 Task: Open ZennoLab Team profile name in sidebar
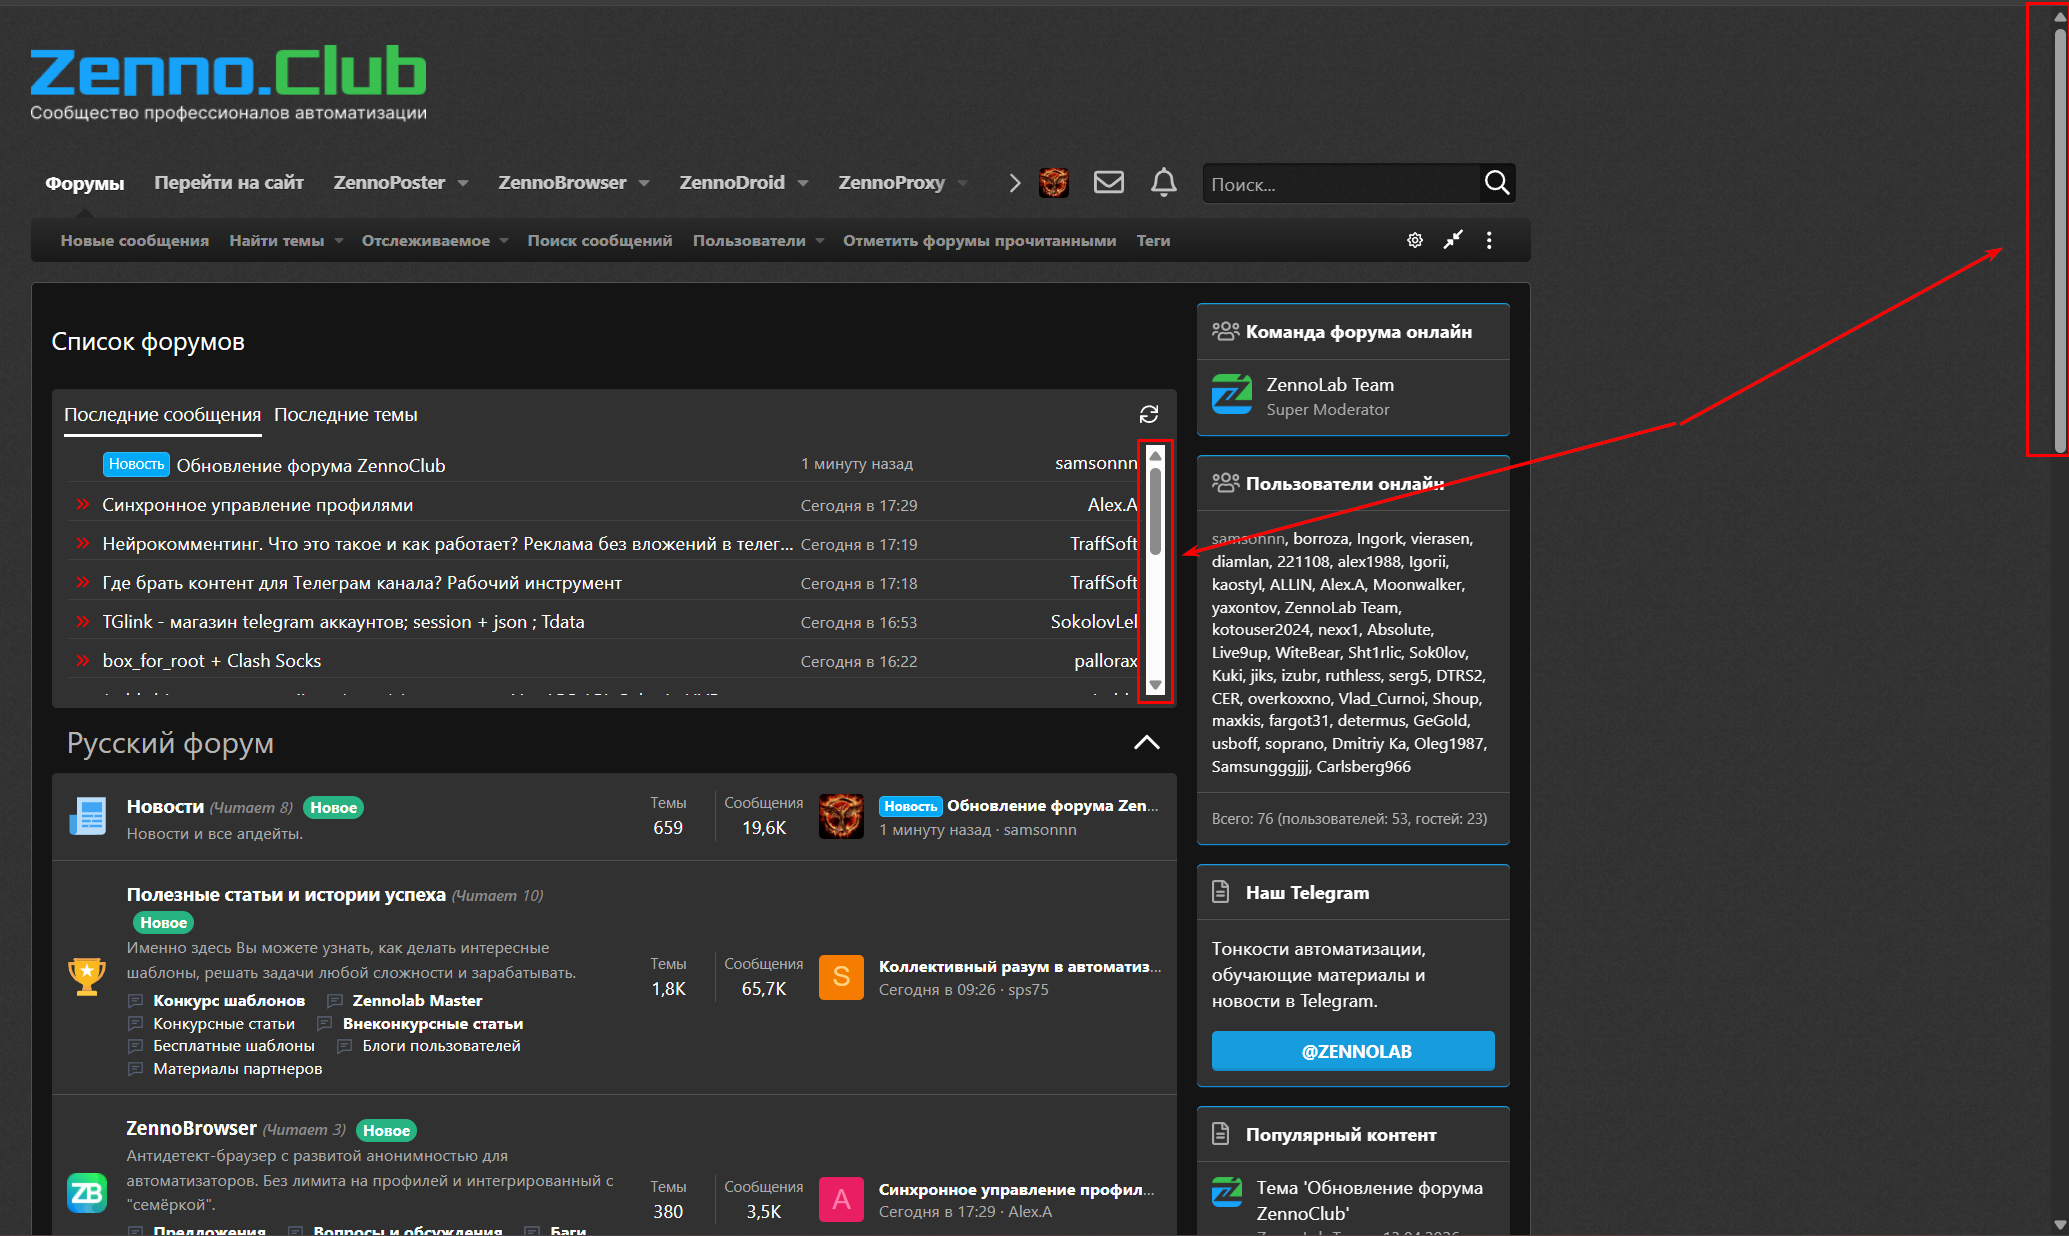(x=1330, y=385)
